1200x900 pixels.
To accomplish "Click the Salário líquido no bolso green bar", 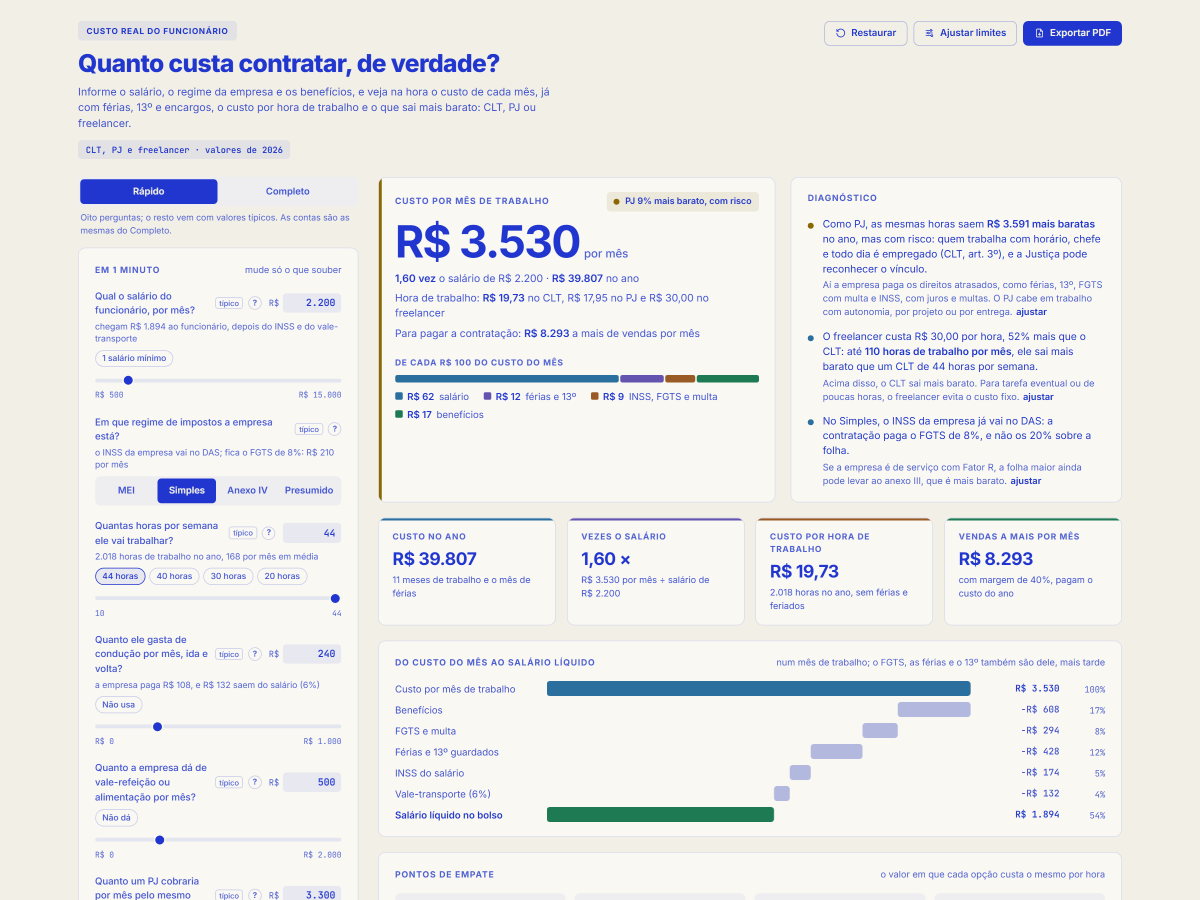I will [660, 815].
